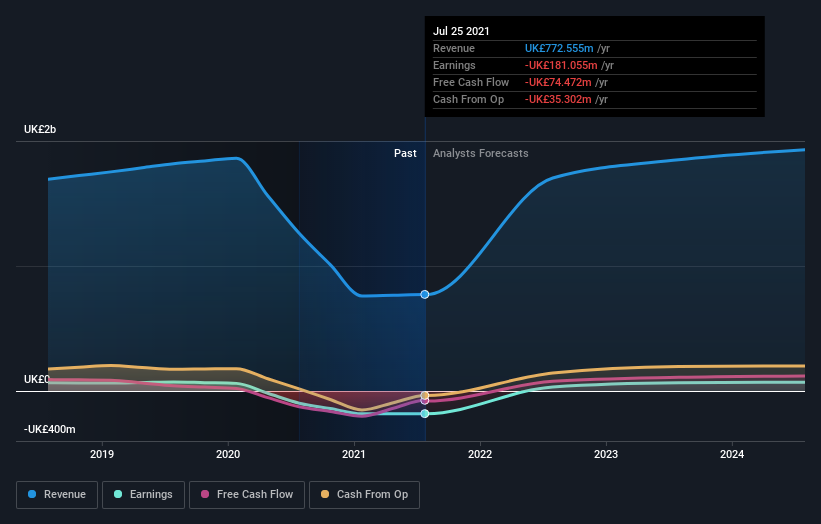Click the -UK£35.302m cash from op value
Viewport: 821px width, 524px height.
pyautogui.click(x=558, y=99)
